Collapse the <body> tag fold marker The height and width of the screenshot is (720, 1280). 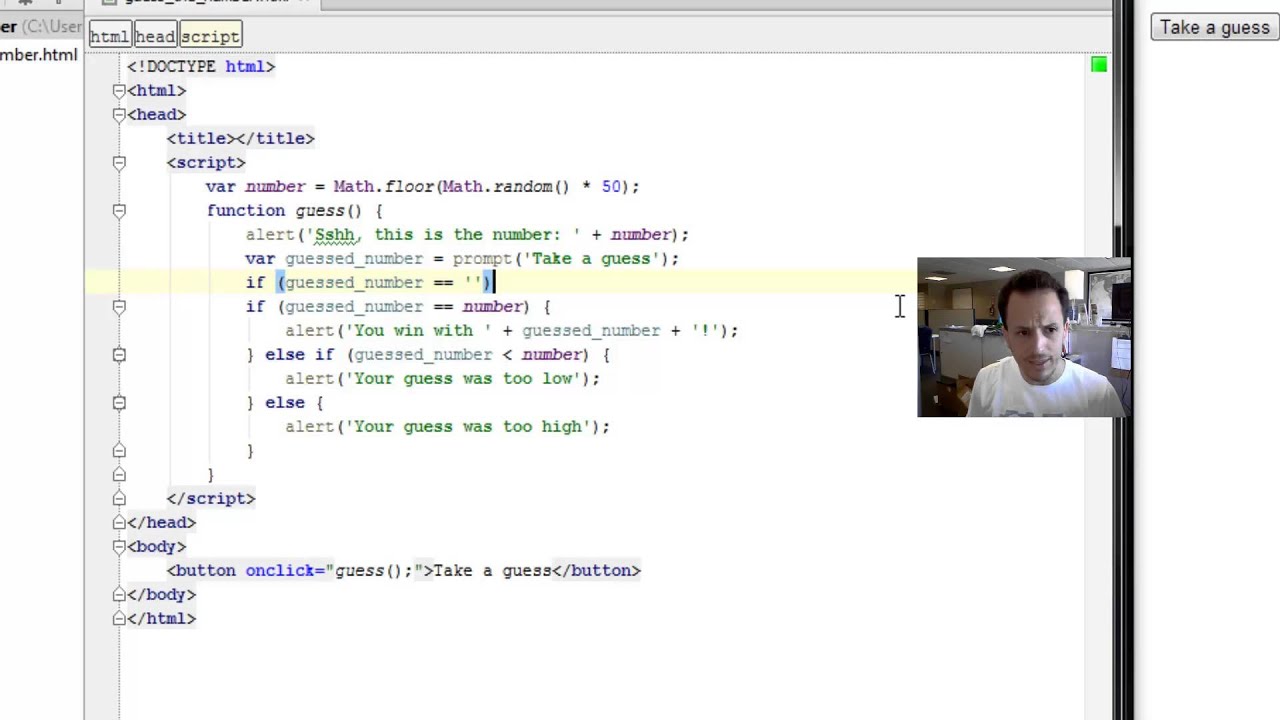click(119, 546)
